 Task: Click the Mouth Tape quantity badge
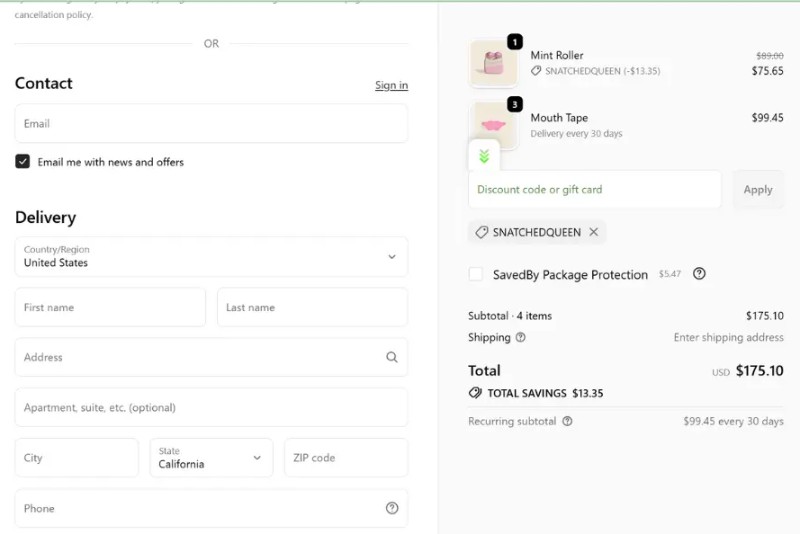tap(515, 105)
